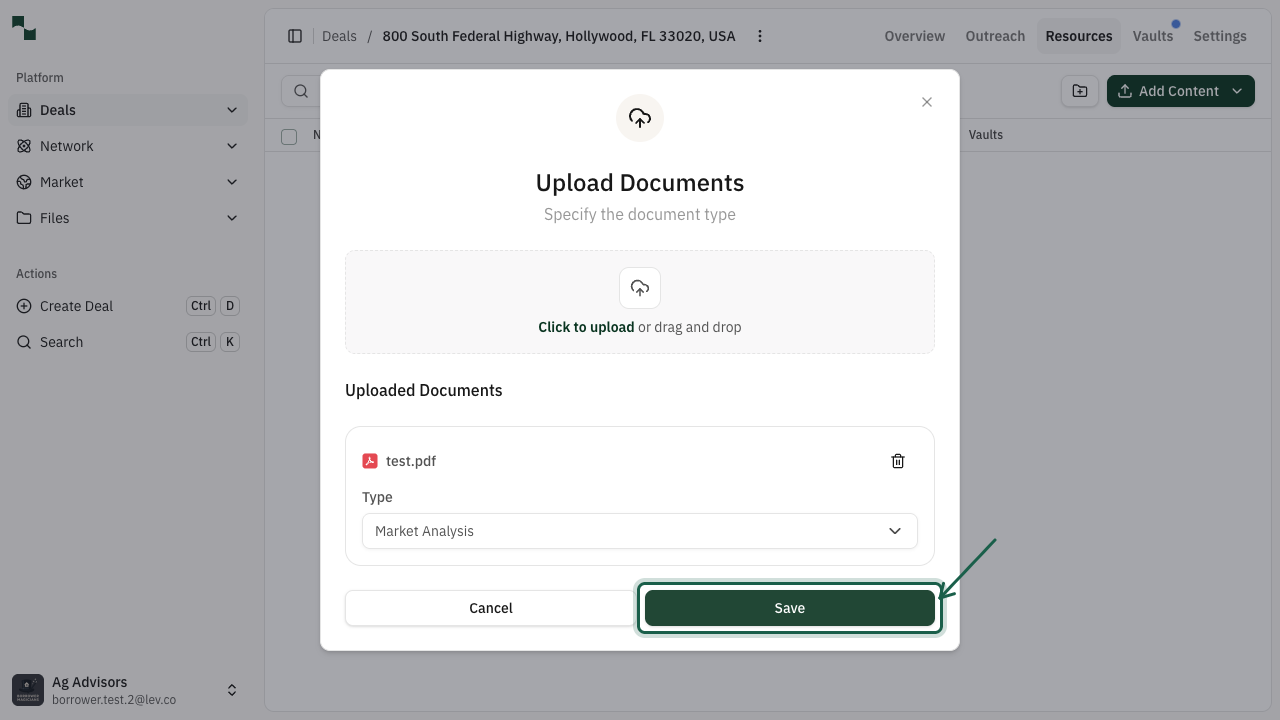Click the new folder icon beside Add Content

[1079, 90]
